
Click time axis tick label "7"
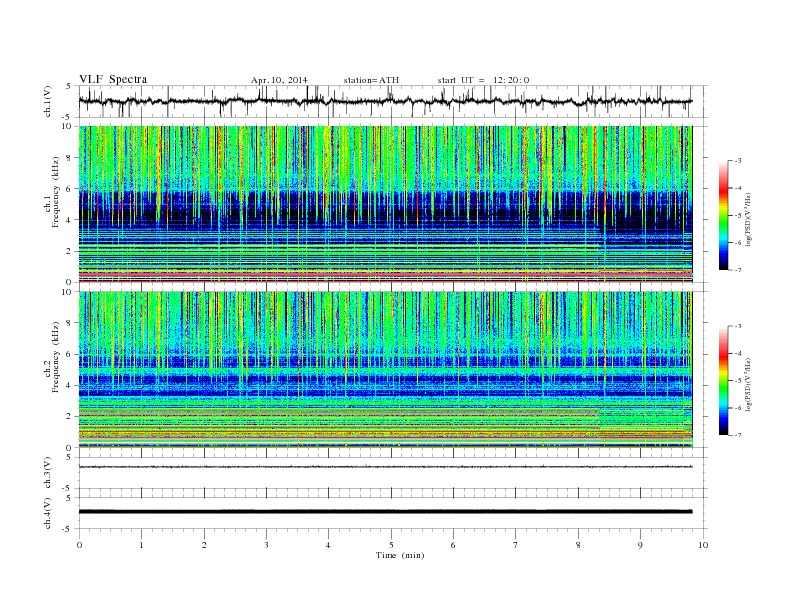pos(516,545)
